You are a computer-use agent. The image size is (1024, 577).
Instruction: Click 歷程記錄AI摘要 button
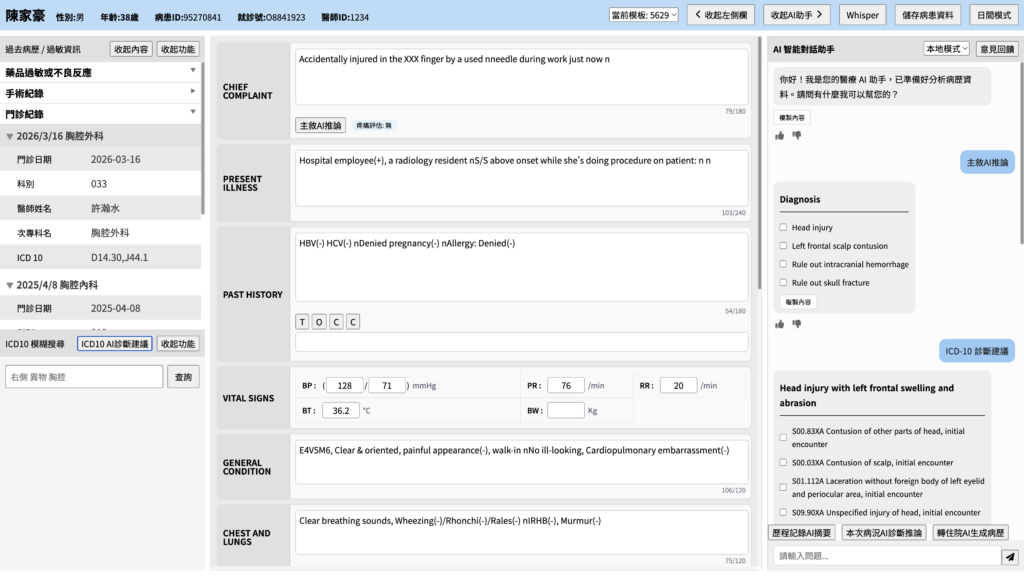tap(802, 533)
